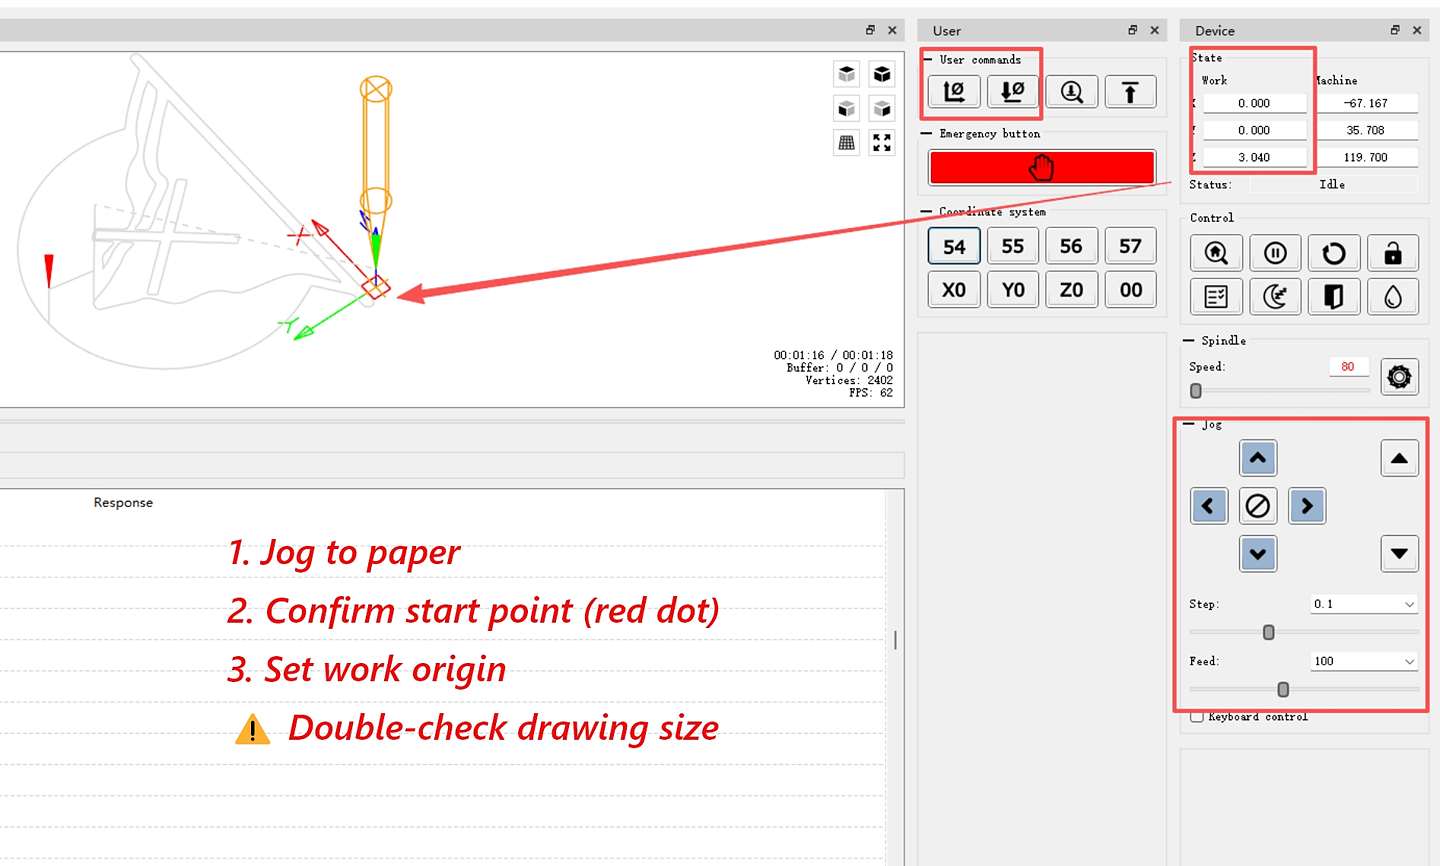This screenshot has height=866, width=1440.
Task: Select coordinate system 57
Action: [x=1130, y=246]
